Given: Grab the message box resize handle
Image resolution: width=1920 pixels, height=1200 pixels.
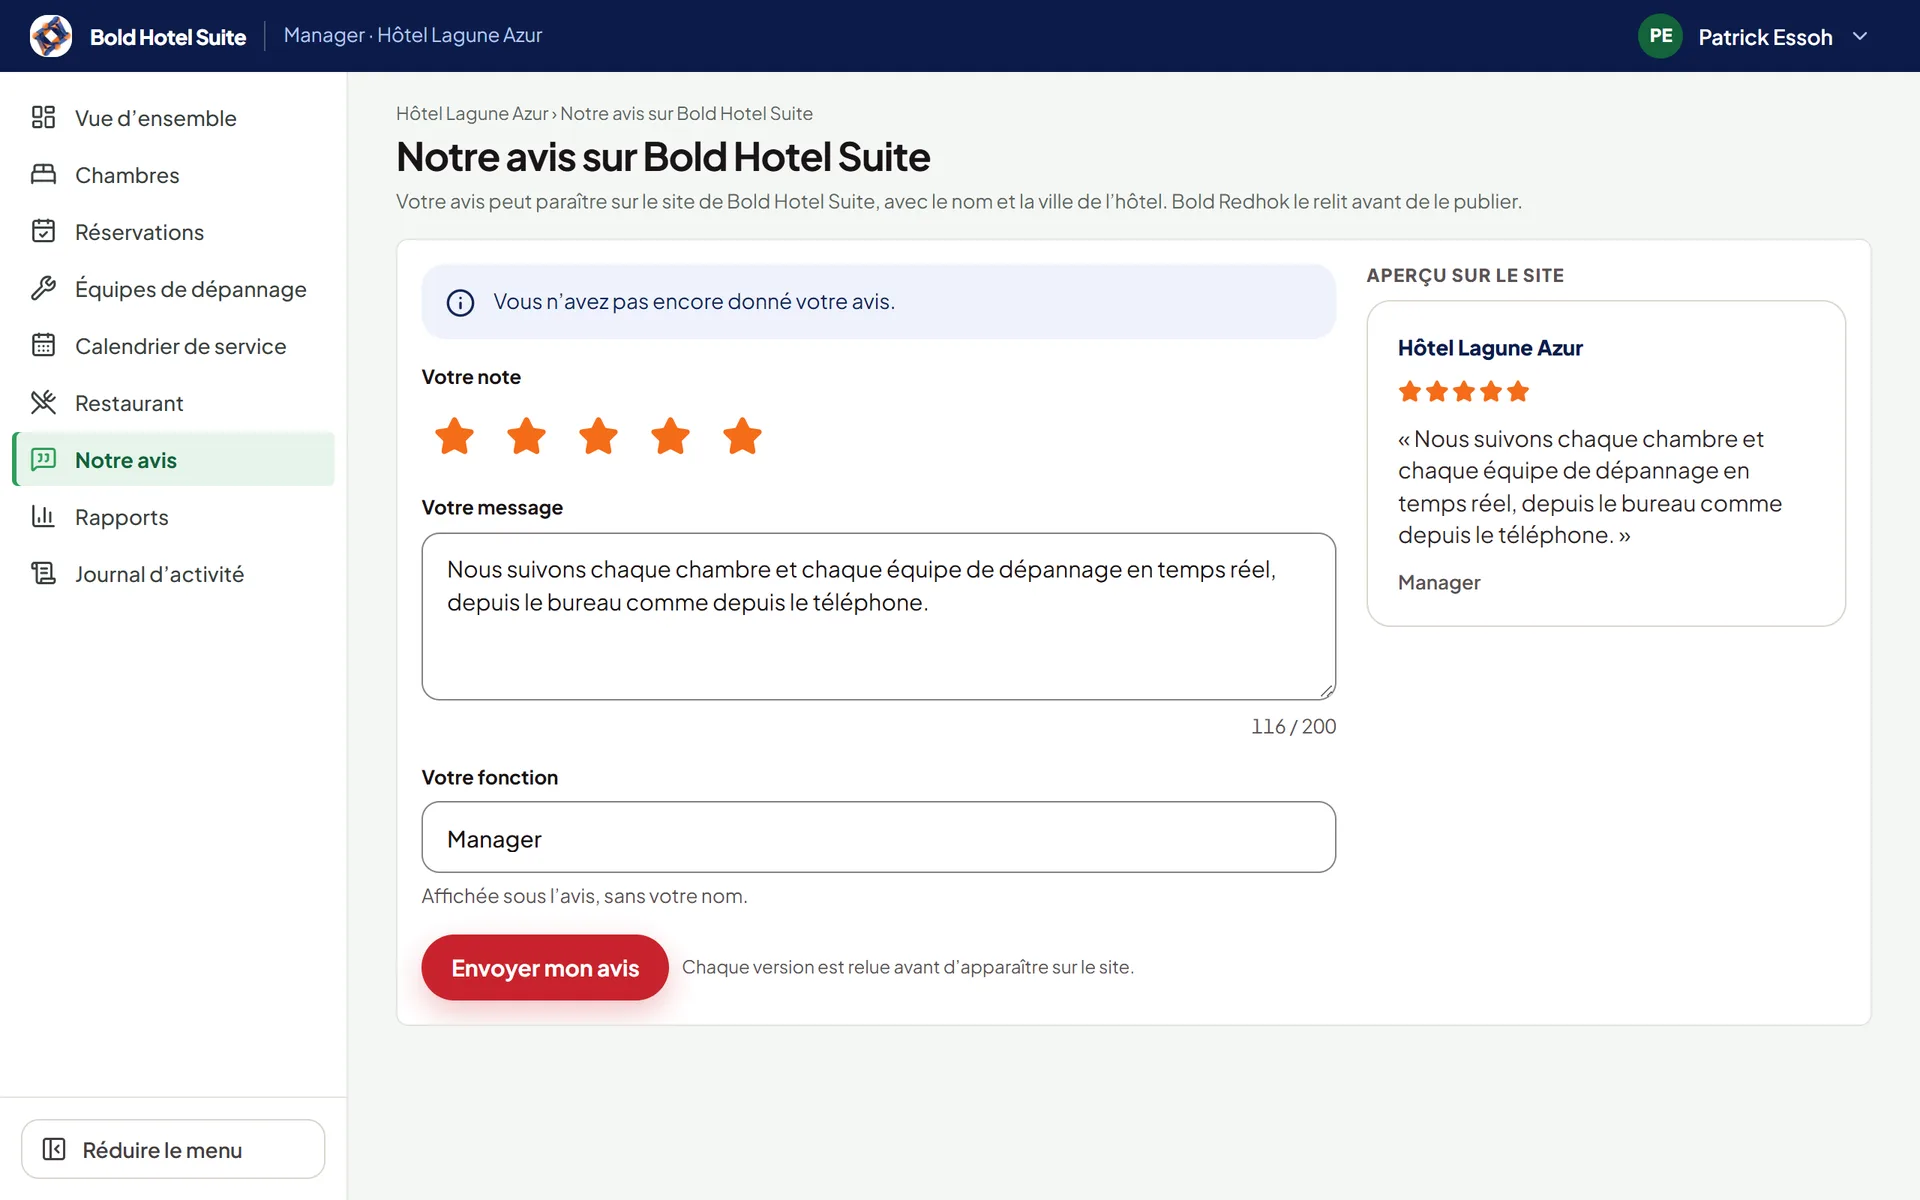Looking at the screenshot, I should (x=1326, y=690).
